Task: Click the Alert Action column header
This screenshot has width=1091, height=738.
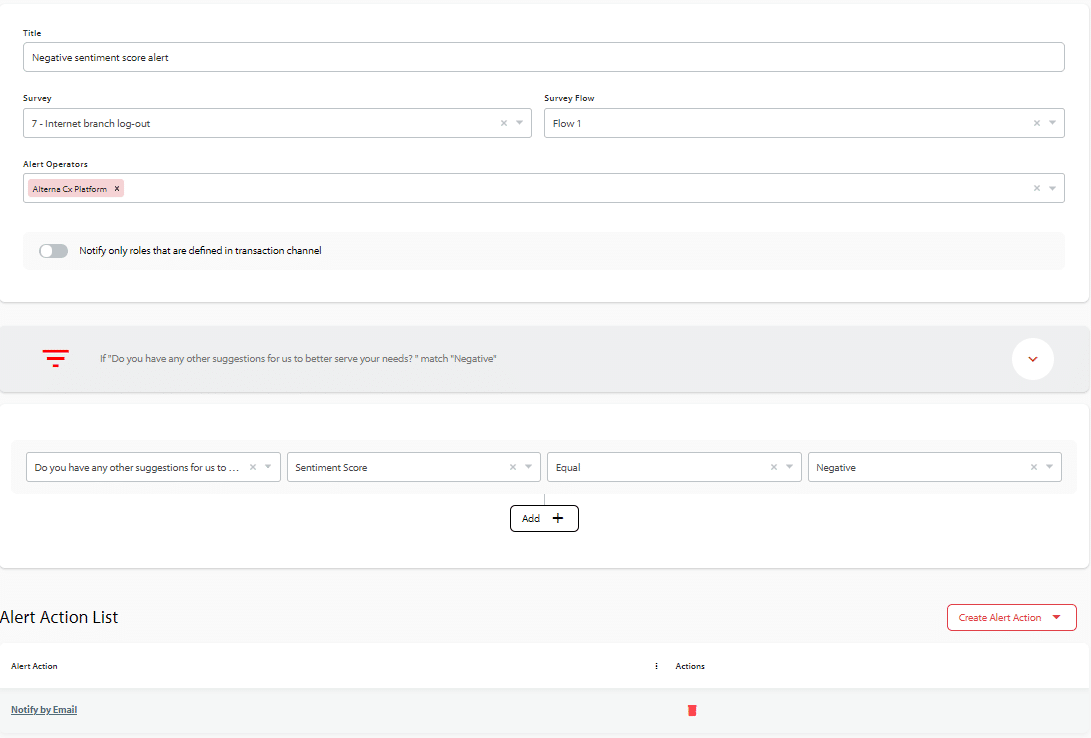Action: tap(34, 666)
